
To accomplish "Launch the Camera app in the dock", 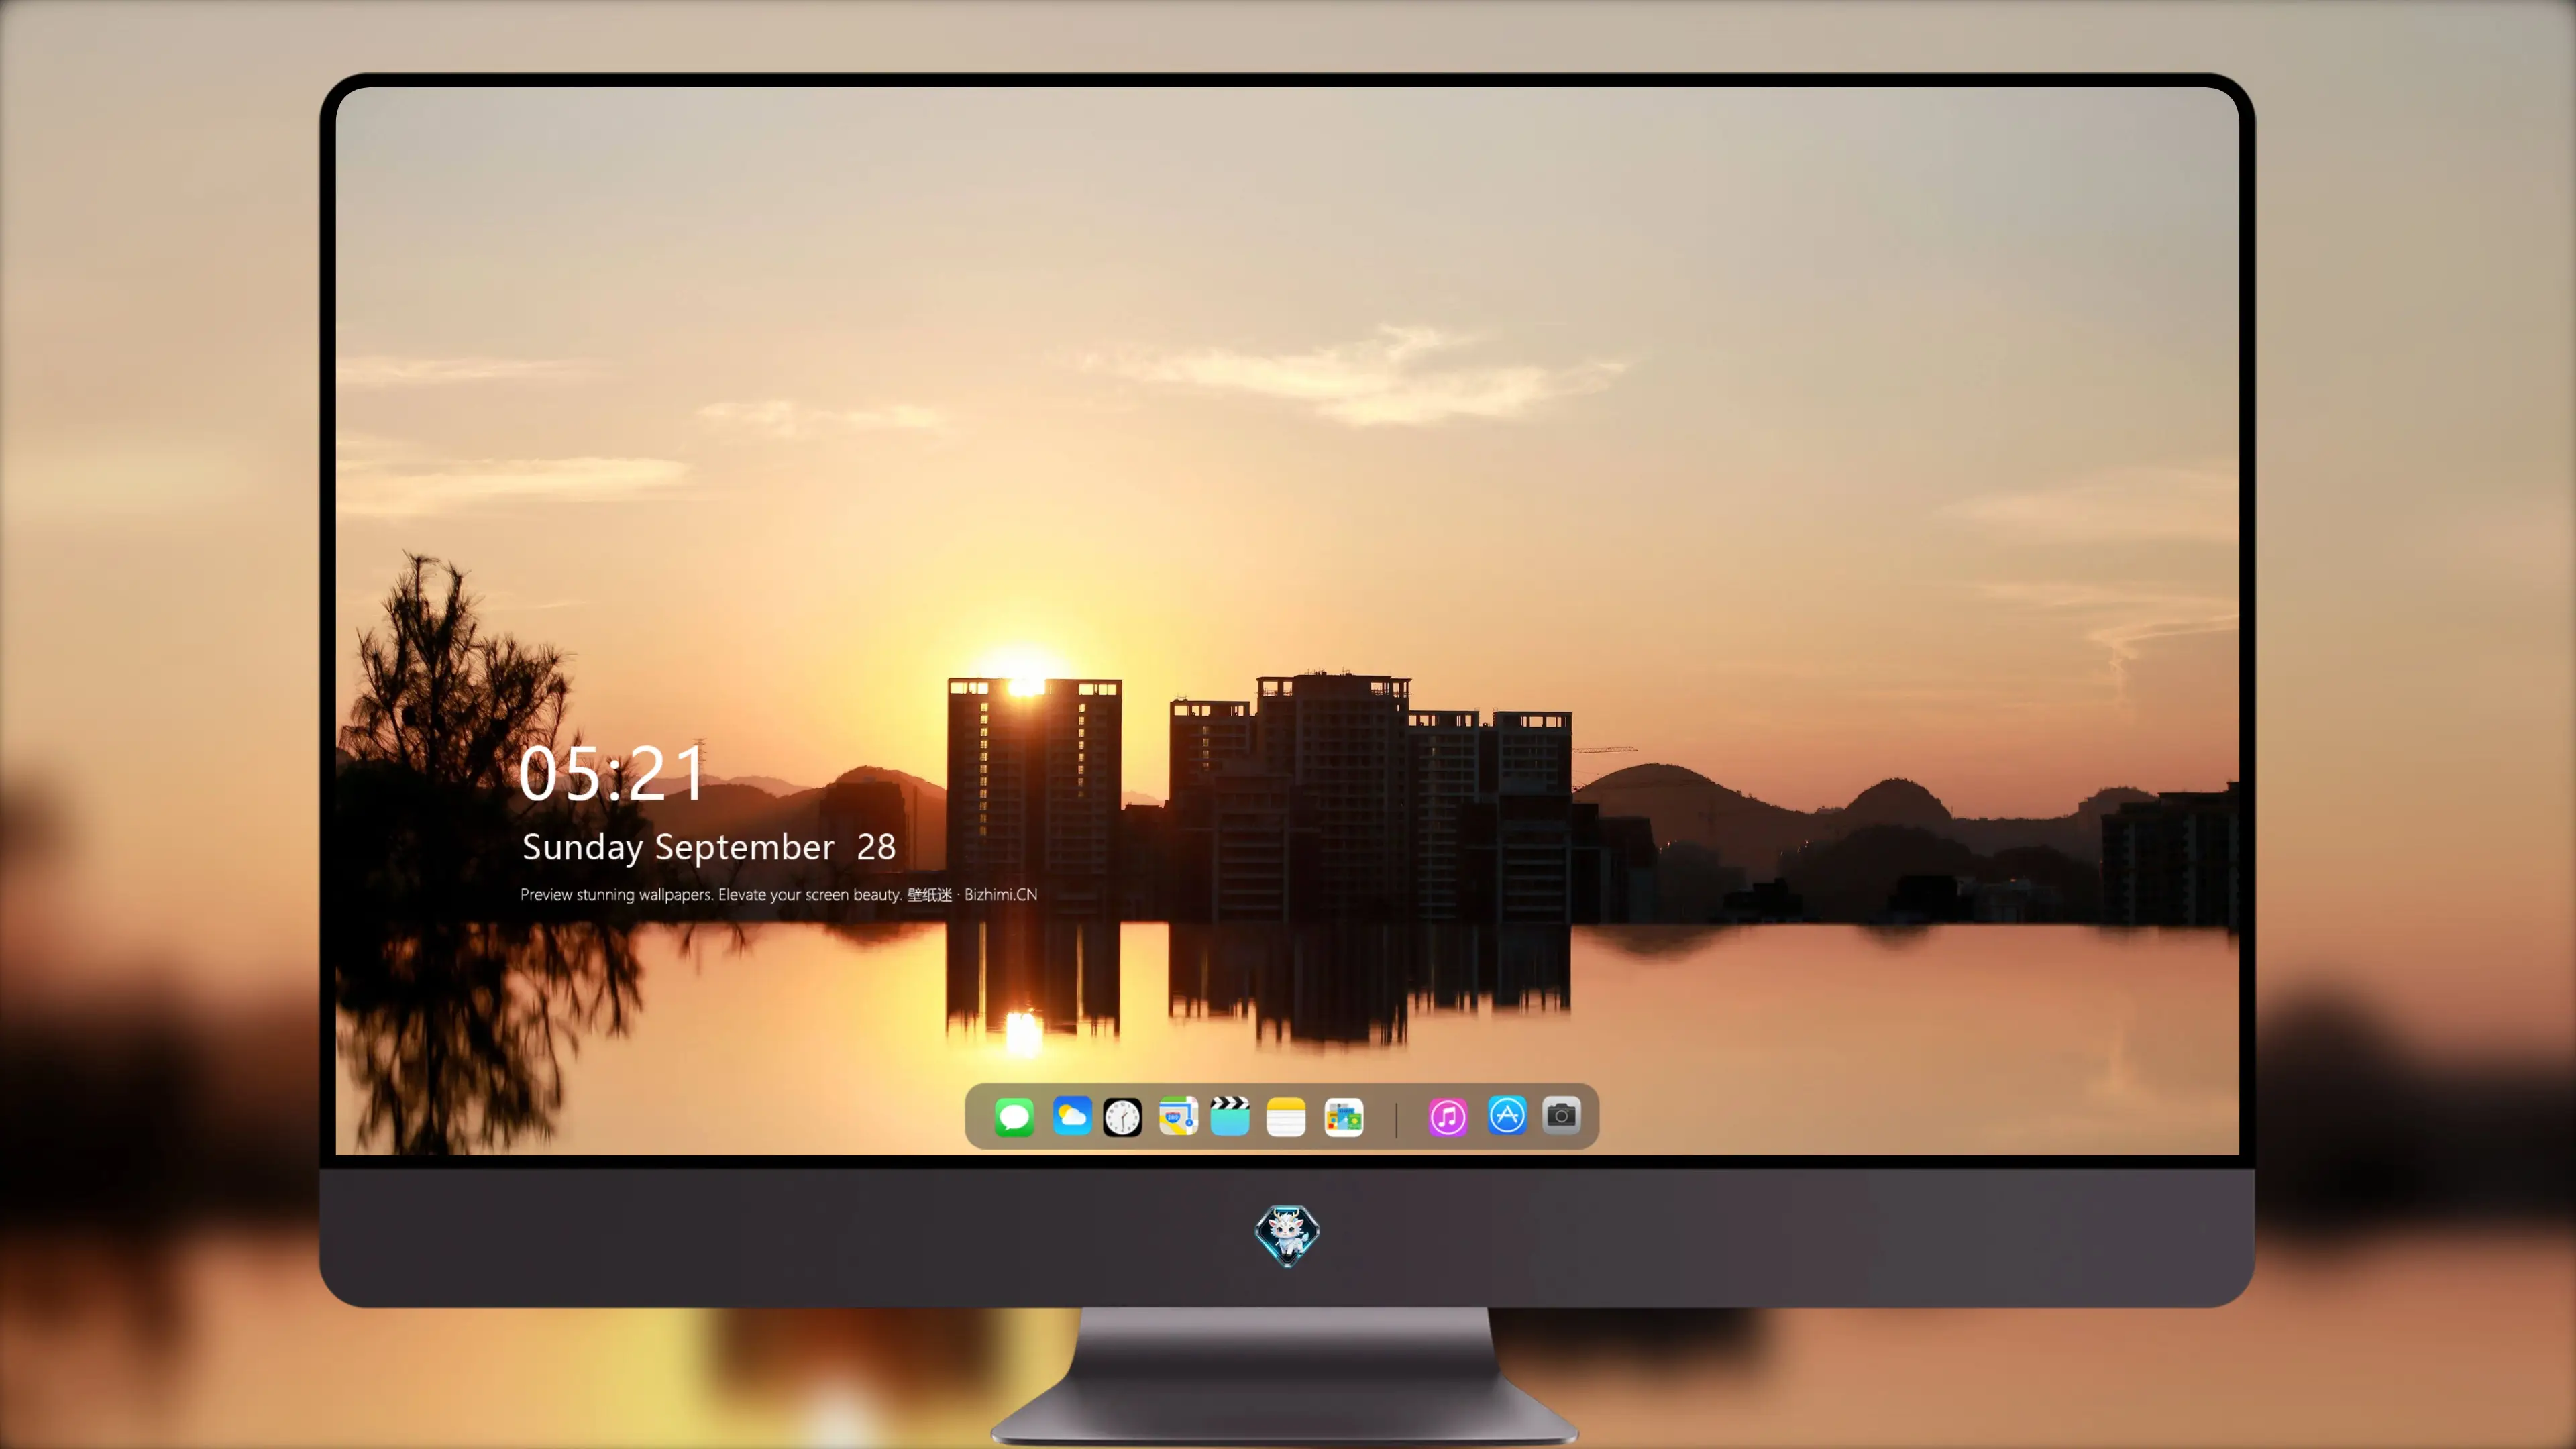I will (x=1561, y=1116).
